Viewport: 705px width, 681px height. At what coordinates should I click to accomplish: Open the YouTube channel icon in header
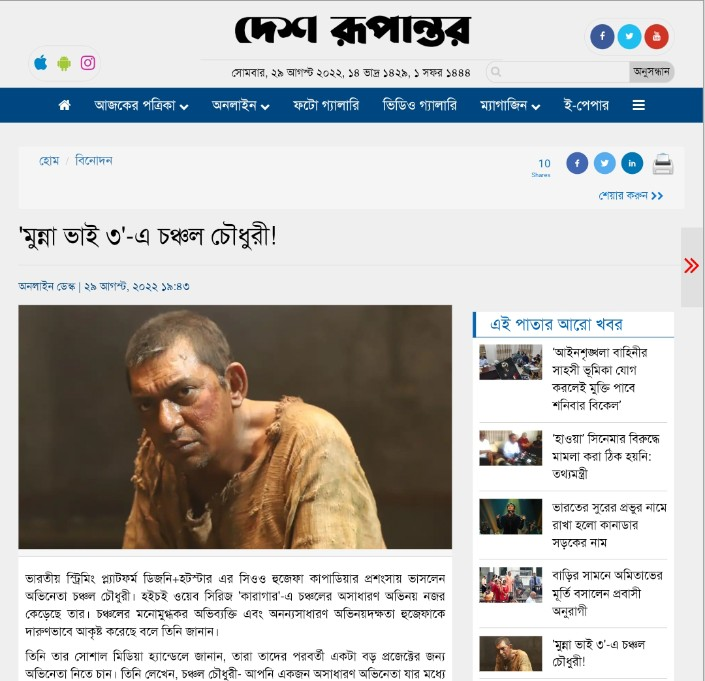tap(656, 36)
